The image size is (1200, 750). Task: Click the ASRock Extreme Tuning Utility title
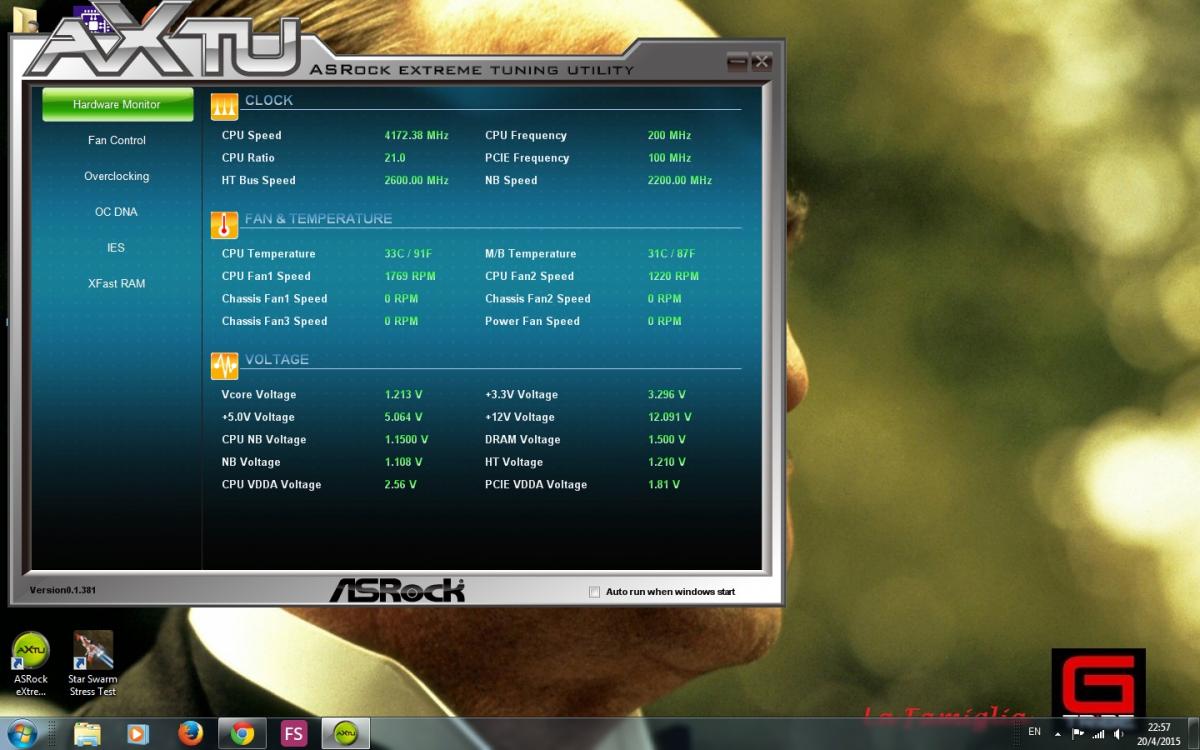click(472, 70)
